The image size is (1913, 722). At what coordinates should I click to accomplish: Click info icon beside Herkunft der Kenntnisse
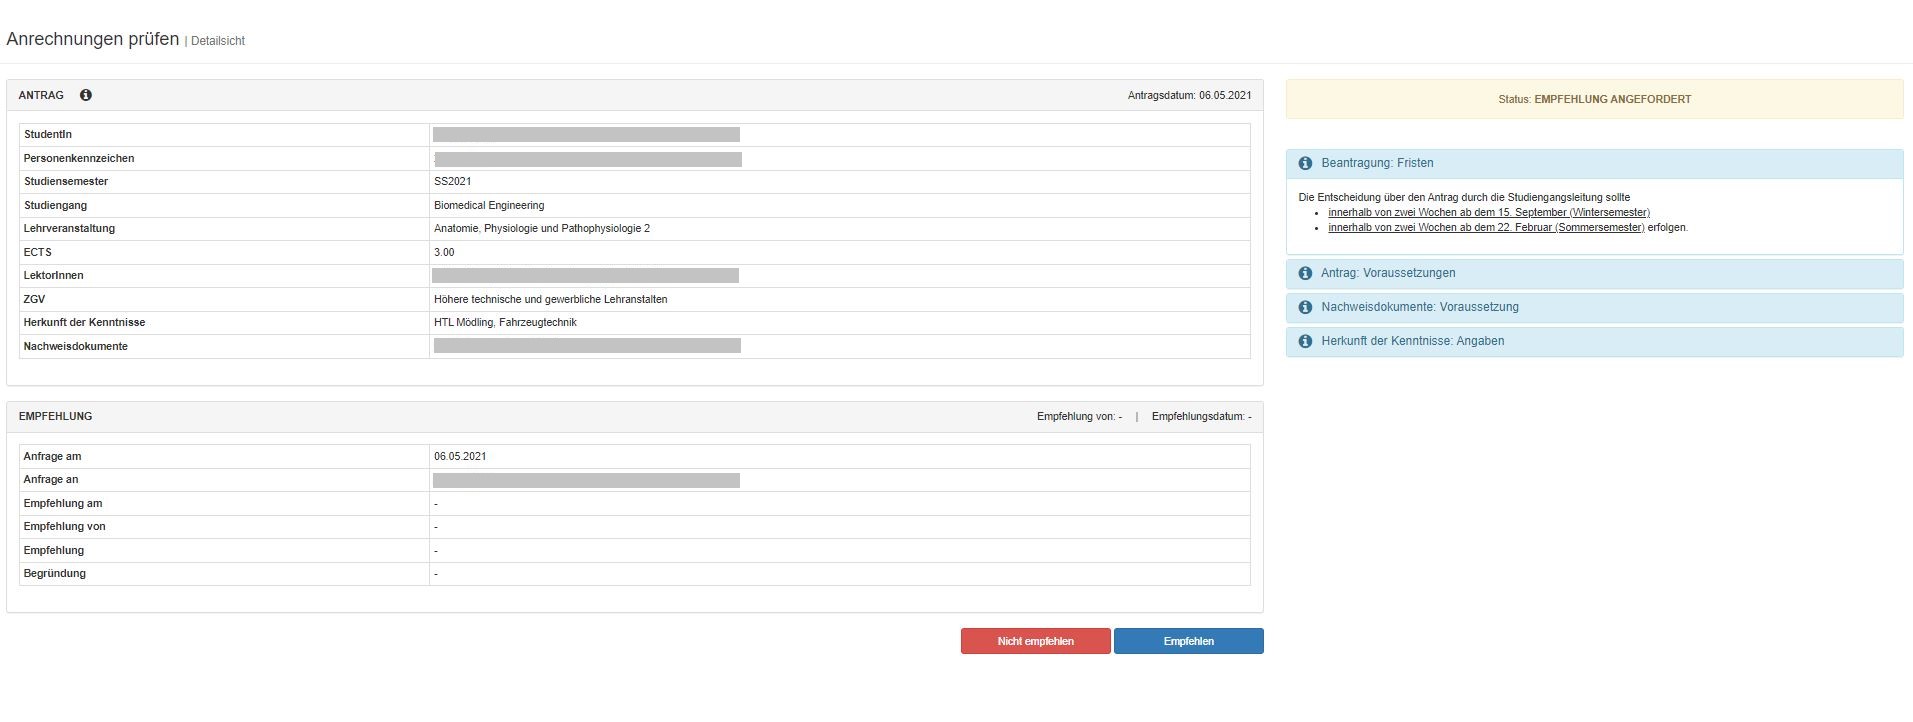click(1305, 341)
